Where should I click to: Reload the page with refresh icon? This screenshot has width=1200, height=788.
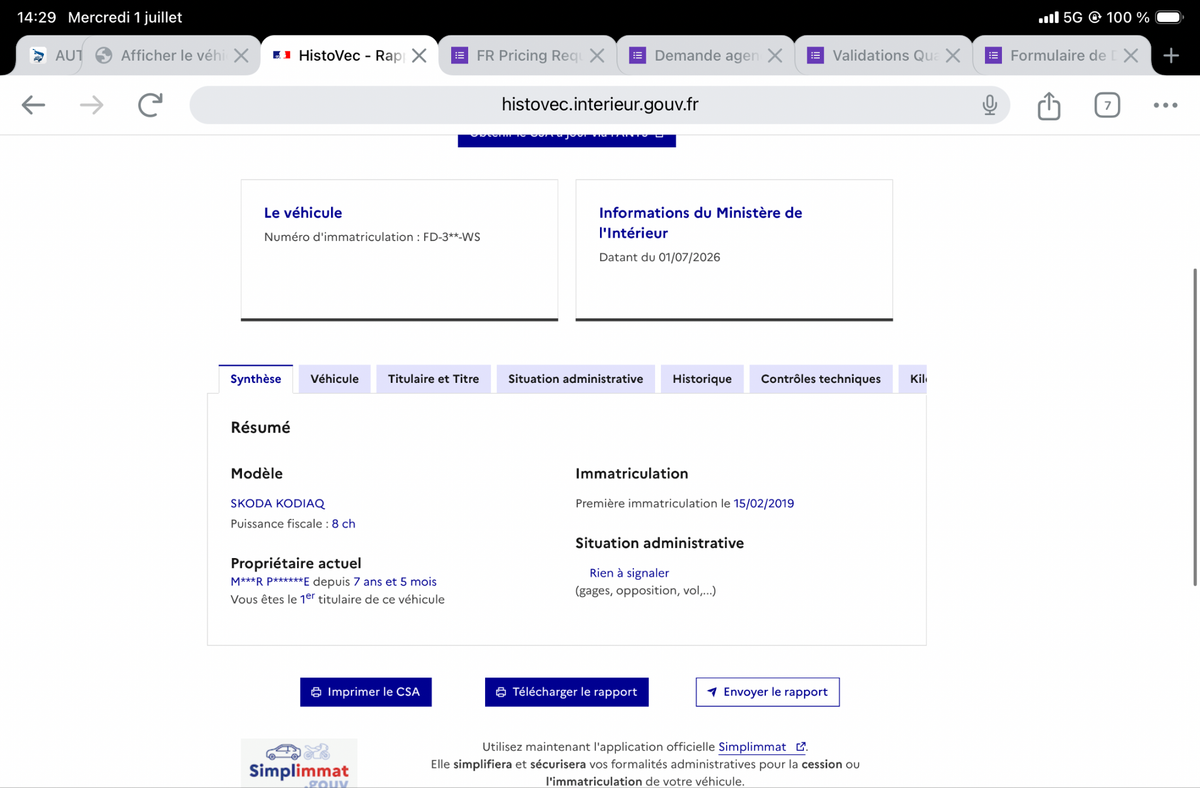[150, 105]
